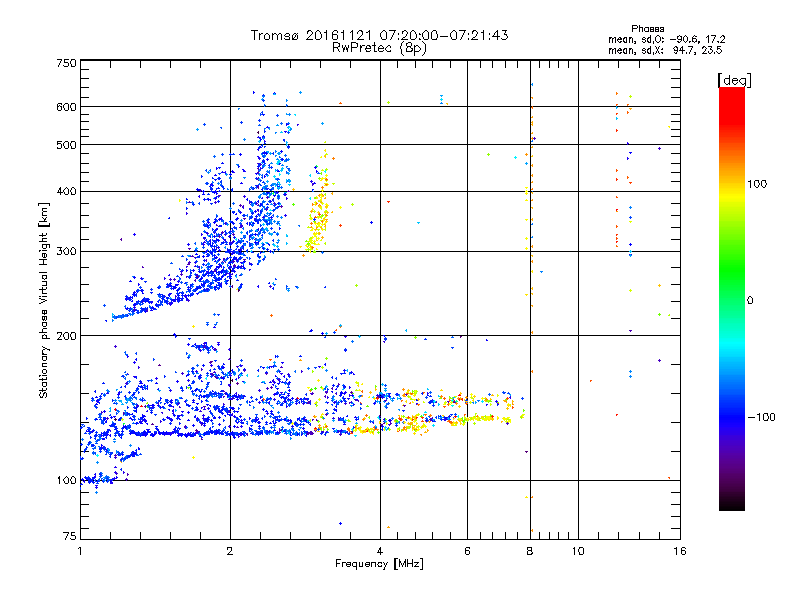
Task: Click the y-axis tick label '600'
Action: [66, 107]
